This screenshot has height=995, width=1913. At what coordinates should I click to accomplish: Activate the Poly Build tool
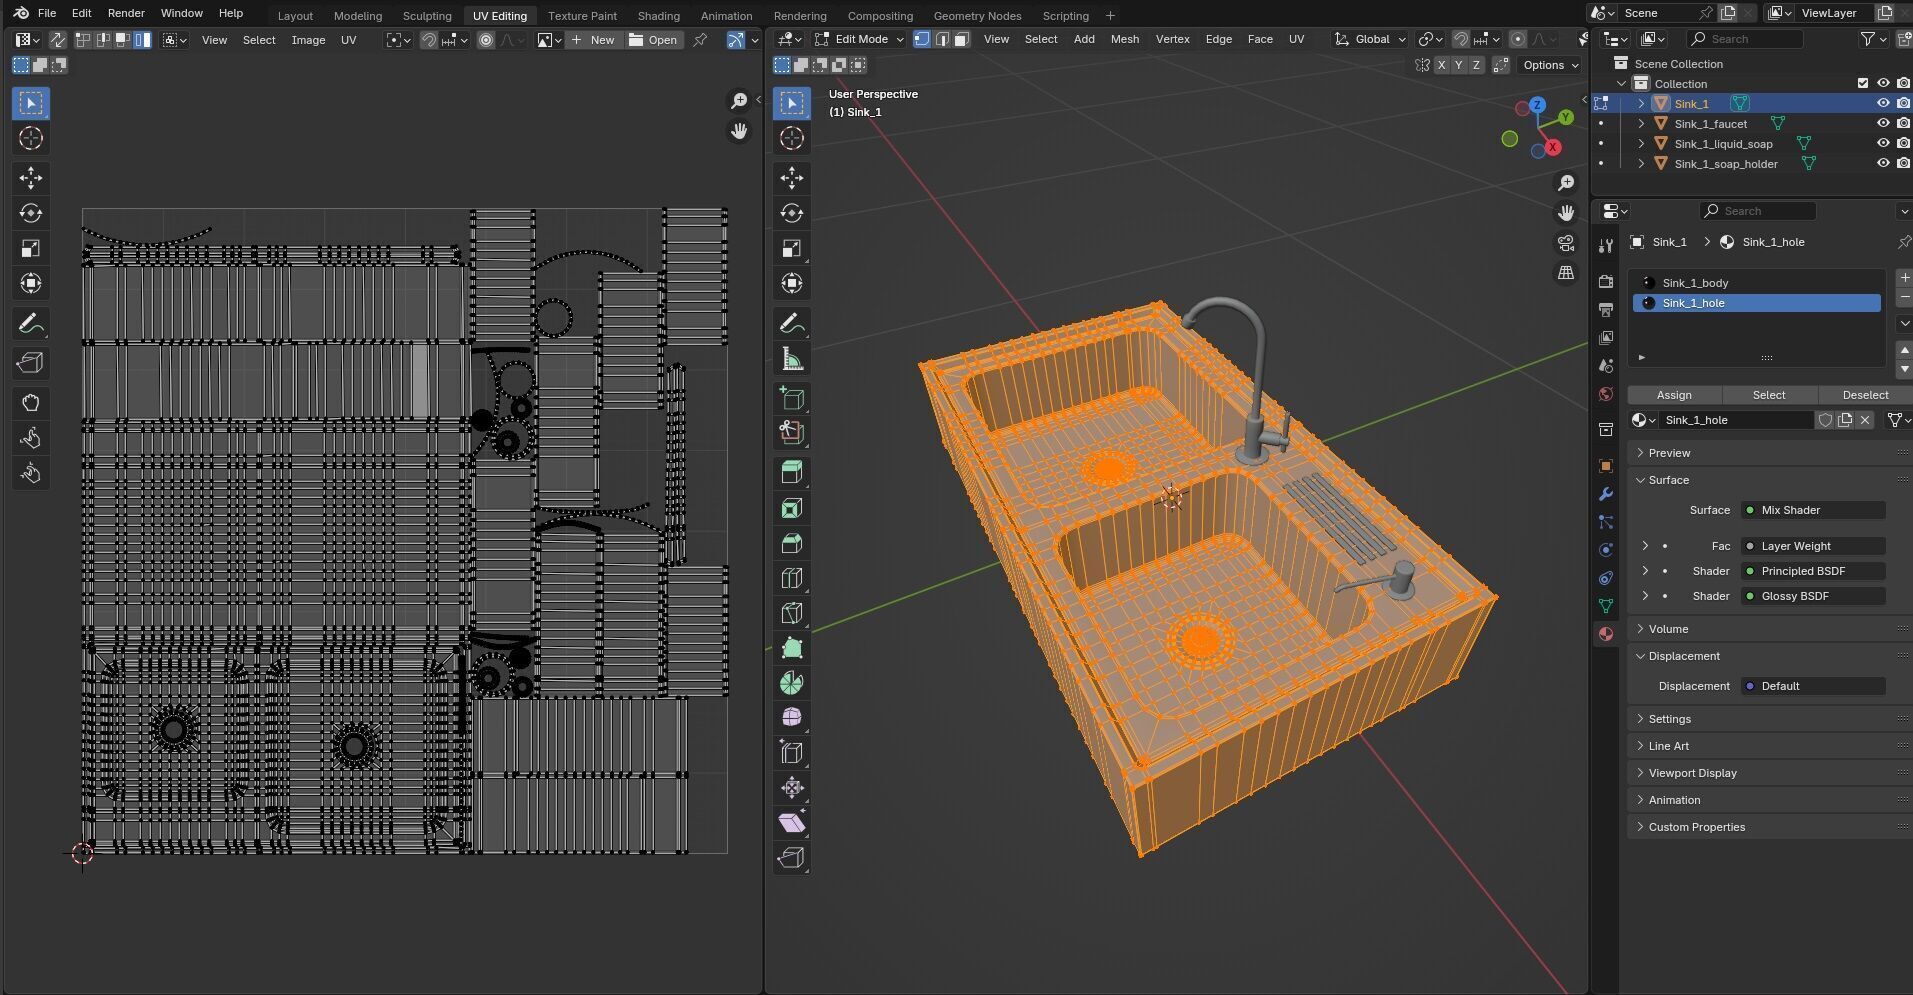pos(792,648)
